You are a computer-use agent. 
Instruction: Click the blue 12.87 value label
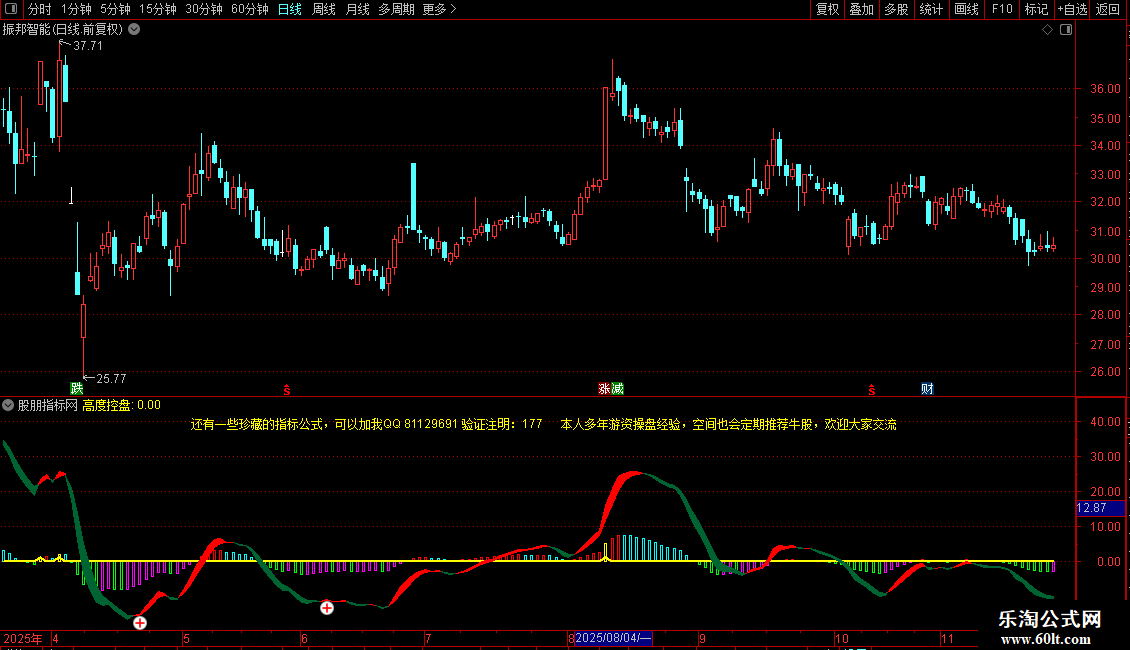click(x=1100, y=508)
